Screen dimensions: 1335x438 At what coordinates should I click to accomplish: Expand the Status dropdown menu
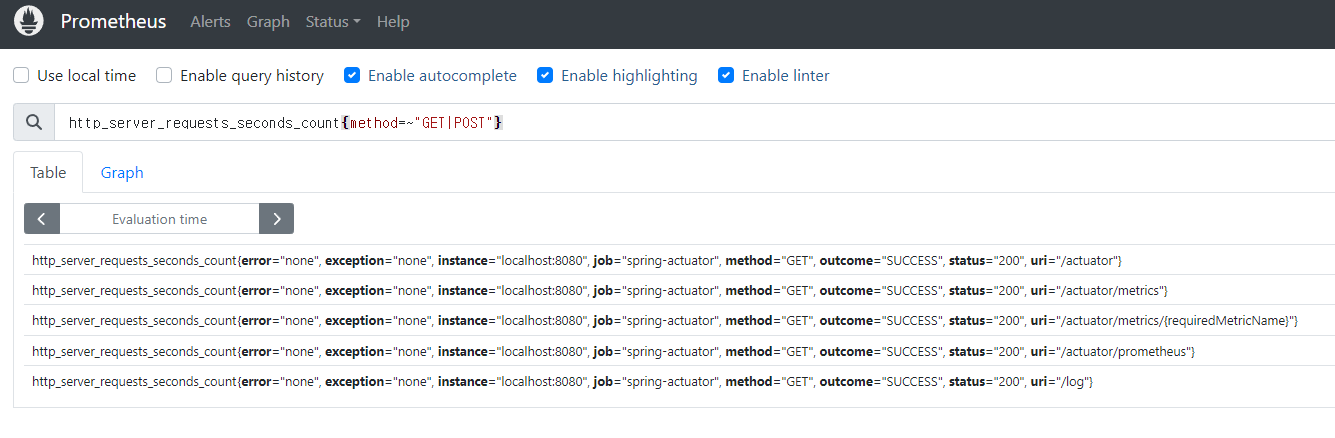(333, 21)
